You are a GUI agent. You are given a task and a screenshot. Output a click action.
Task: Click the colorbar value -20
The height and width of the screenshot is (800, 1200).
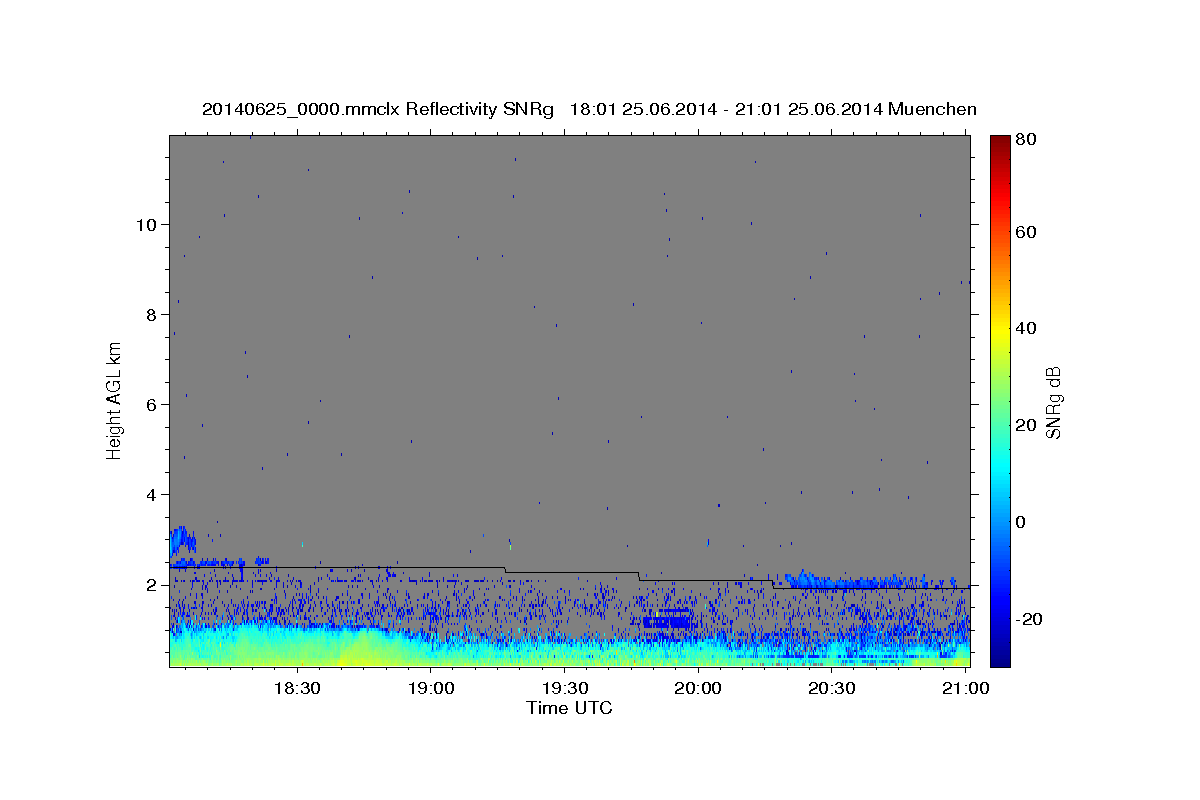(1029, 619)
